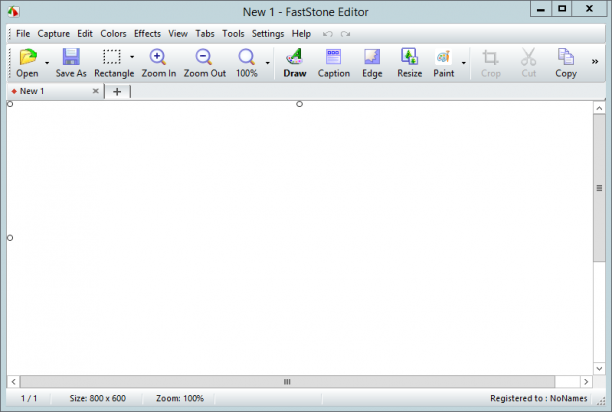Screen dimensions: 612x412
Task: Click the horizontal scrollbar left arrow
Action: click(13, 382)
